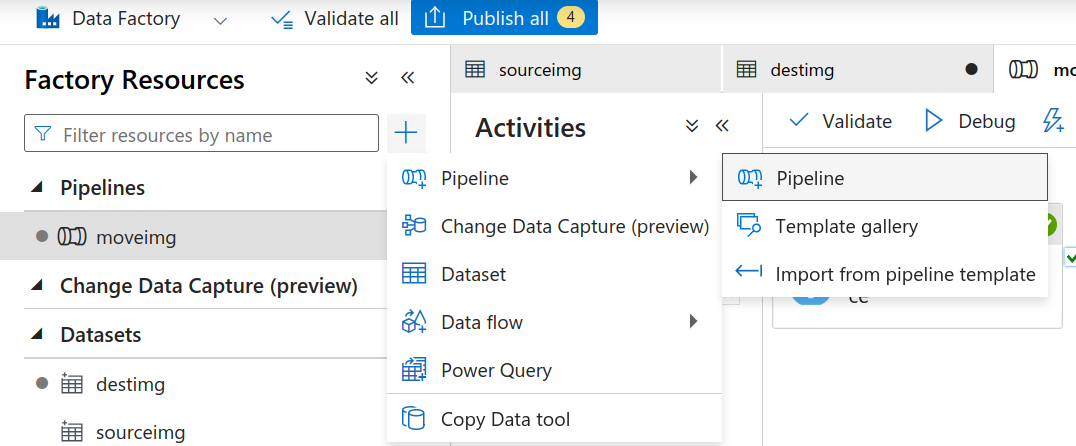Choose Change Data Capture (preview) from menu

click(x=554, y=226)
